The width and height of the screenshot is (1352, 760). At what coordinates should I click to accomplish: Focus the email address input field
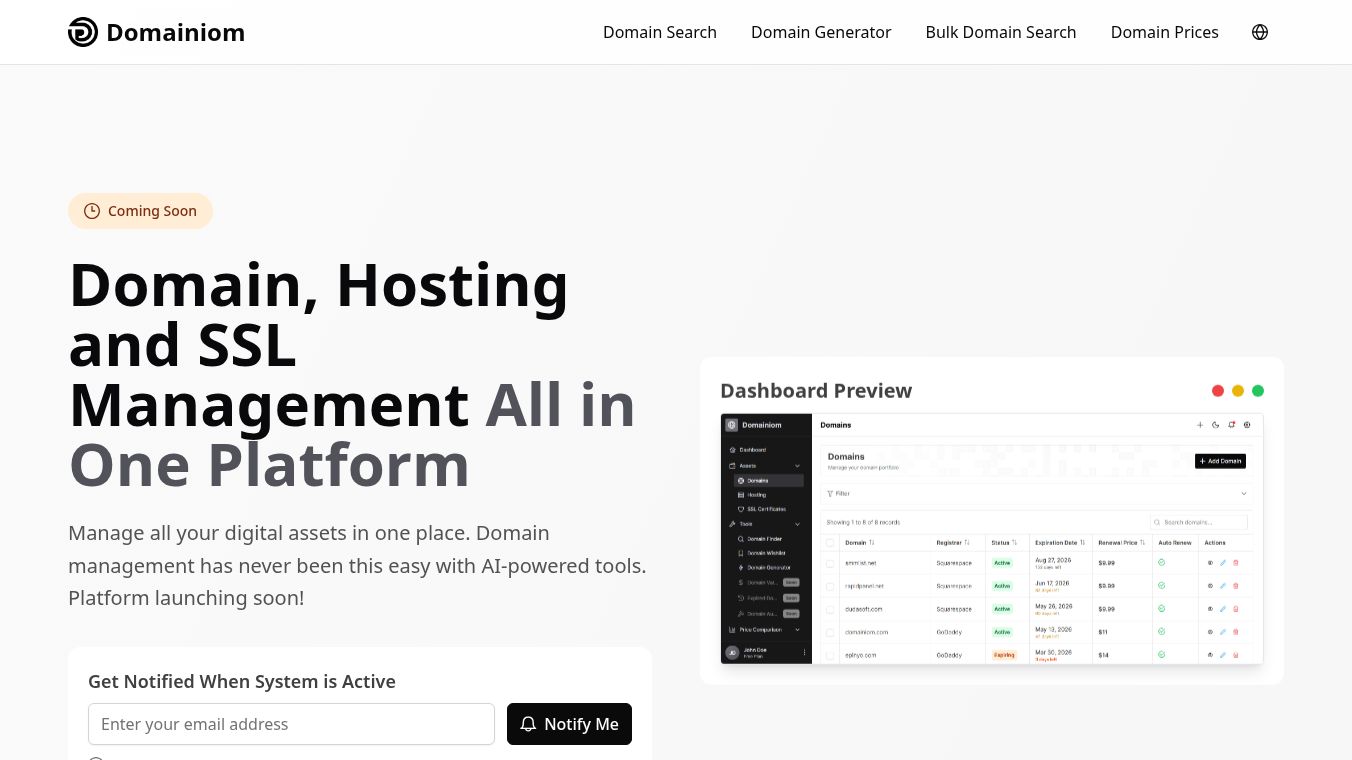[x=291, y=724]
